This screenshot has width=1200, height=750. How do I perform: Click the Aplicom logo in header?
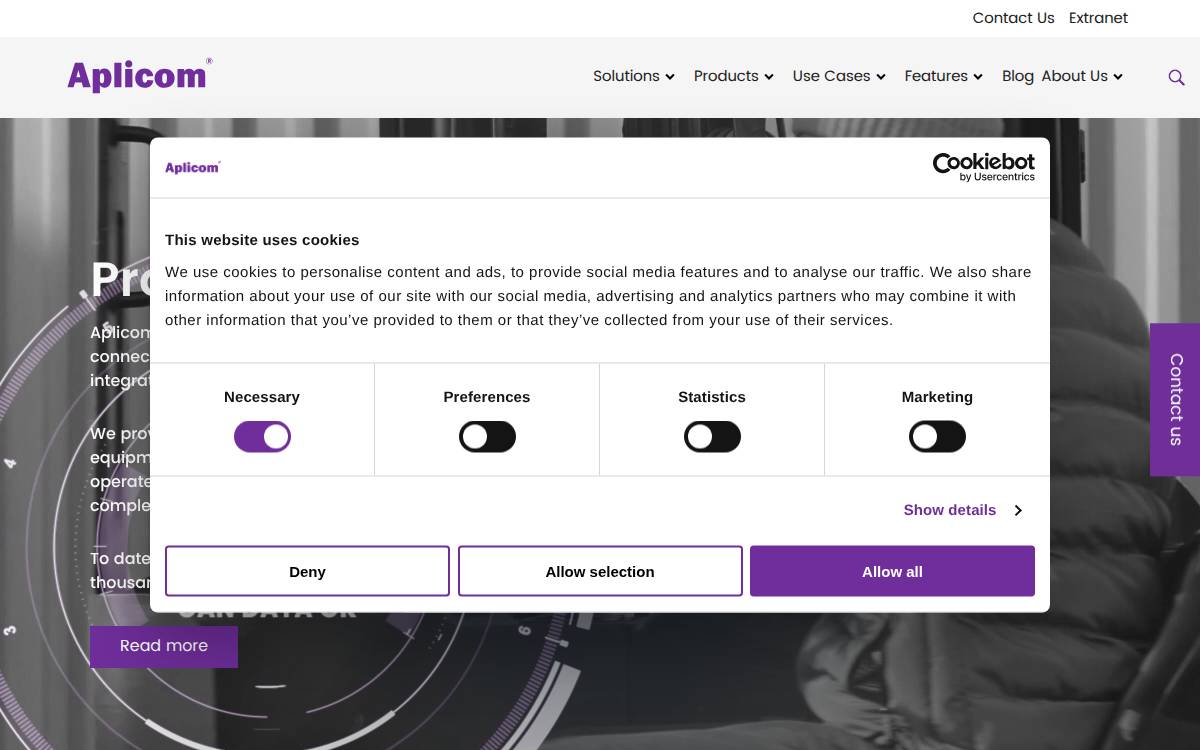coord(139,75)
